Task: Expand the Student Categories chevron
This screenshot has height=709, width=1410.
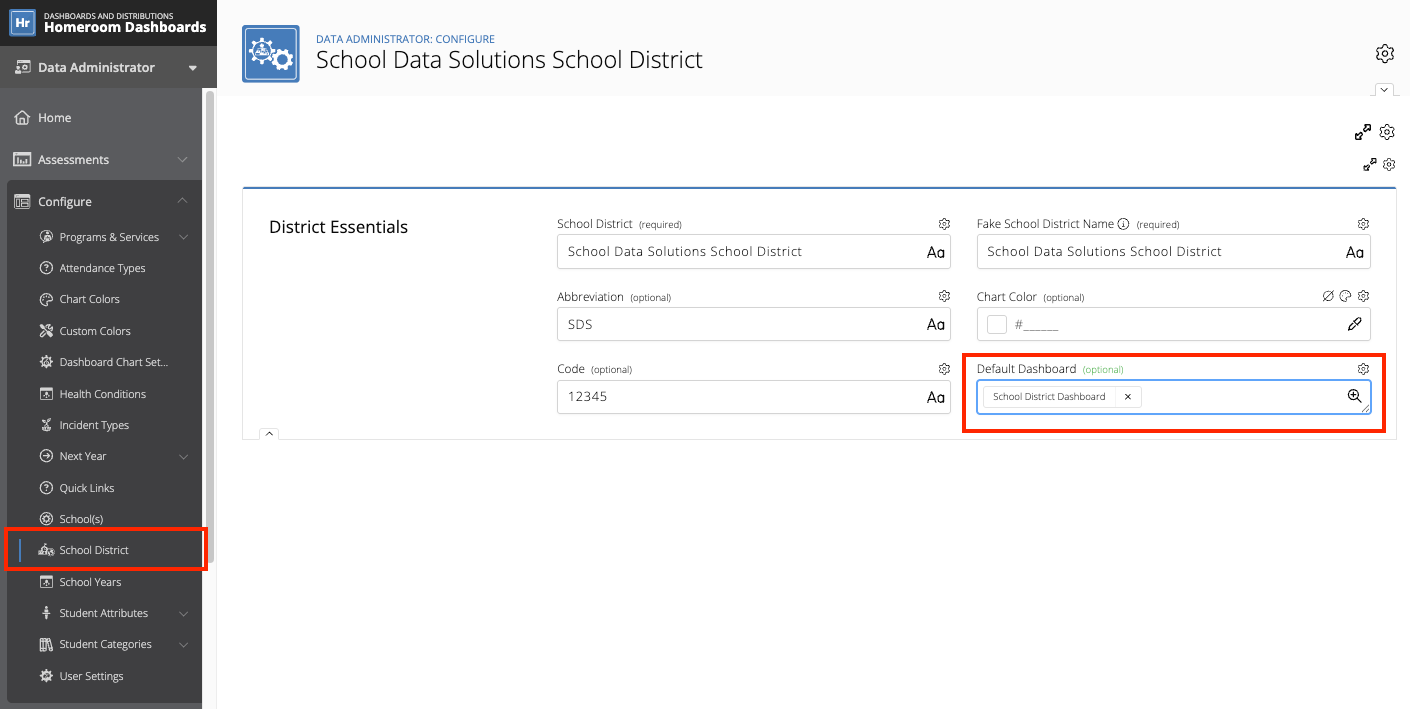Action: (183, 644)
